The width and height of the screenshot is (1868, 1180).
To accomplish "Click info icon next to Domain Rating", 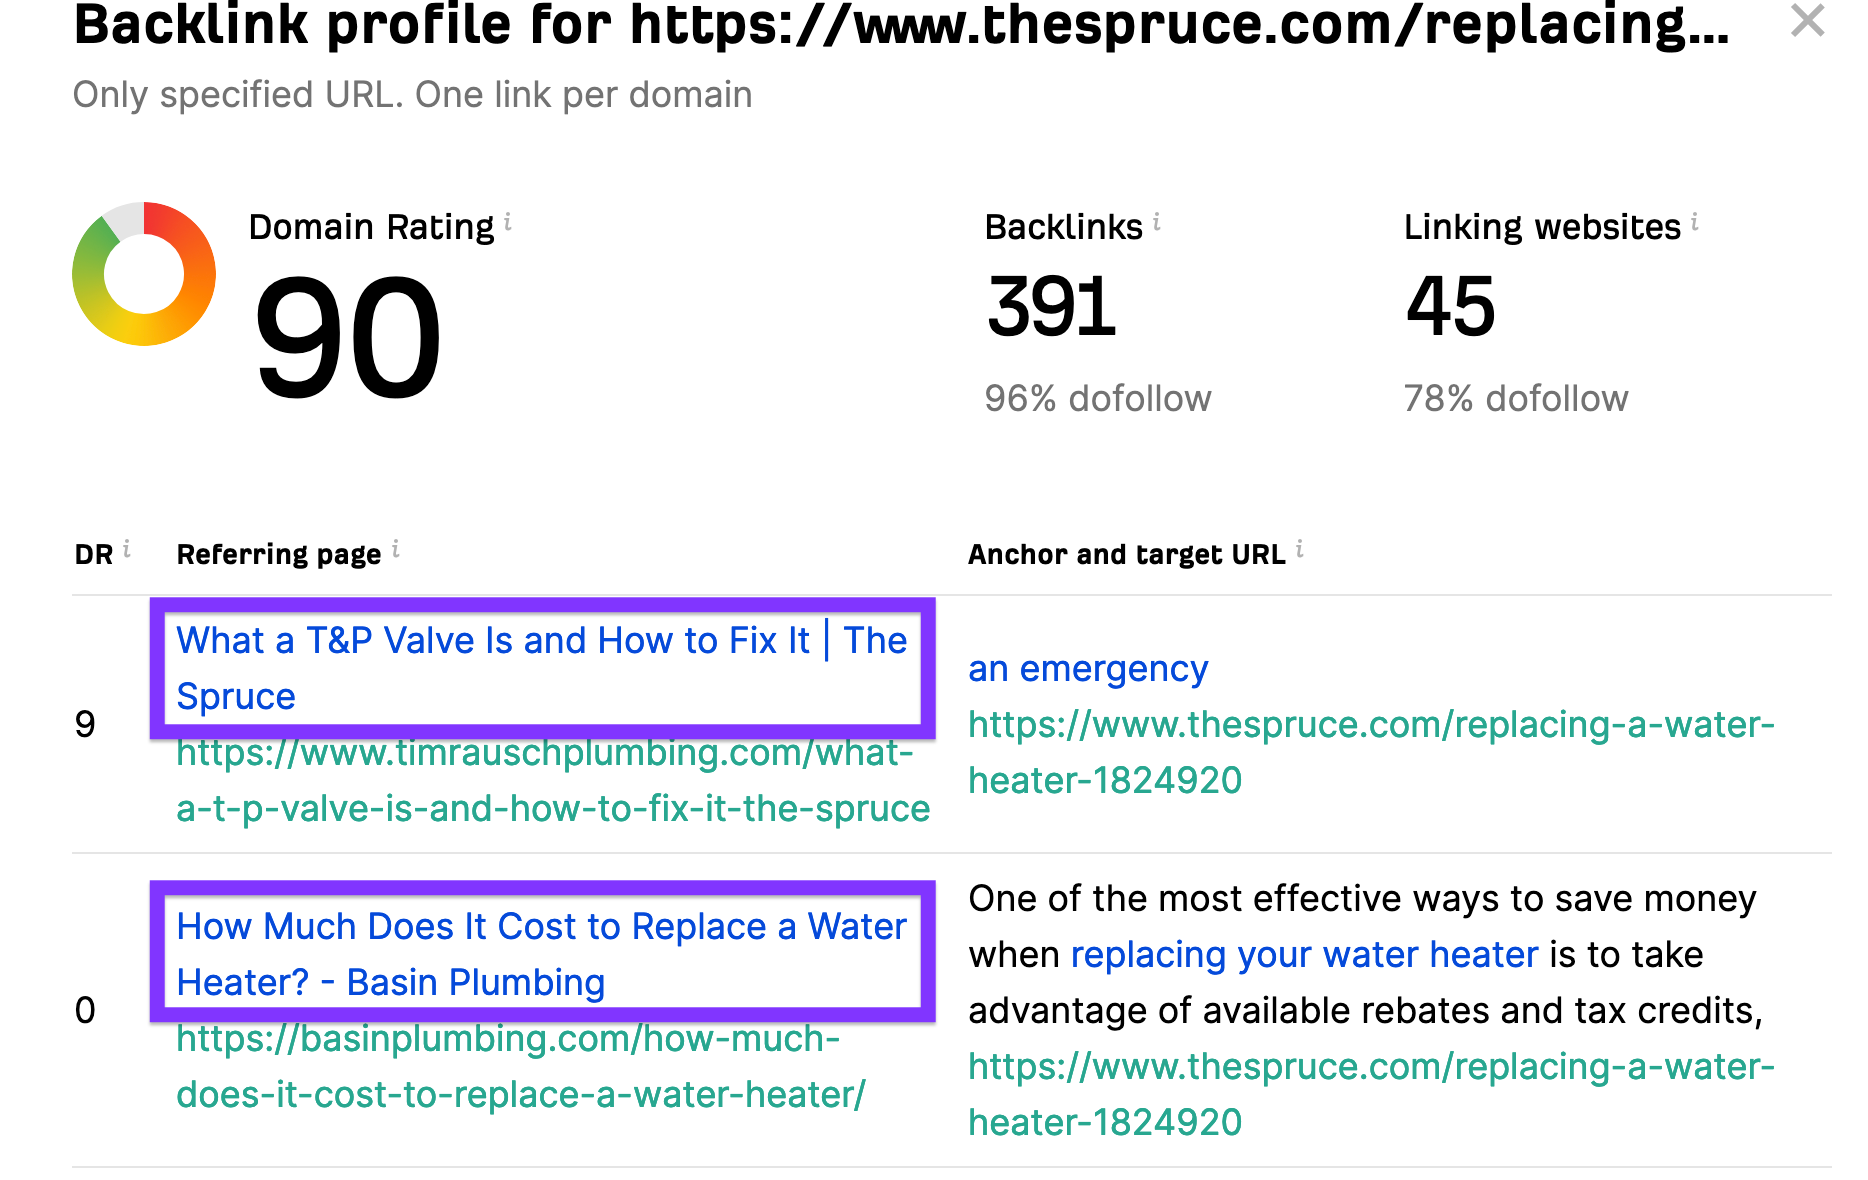I will pos(508,222).
